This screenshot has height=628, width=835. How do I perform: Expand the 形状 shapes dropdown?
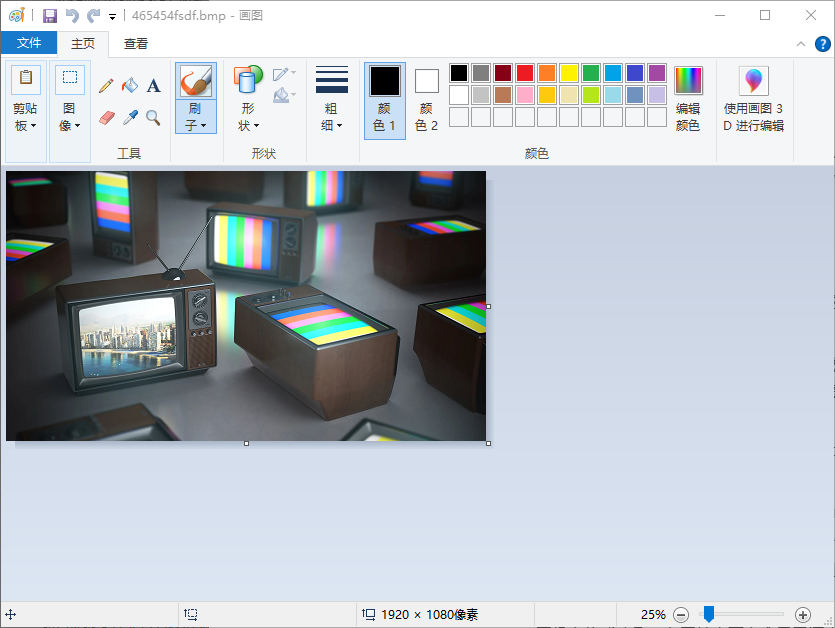(248, 117)
